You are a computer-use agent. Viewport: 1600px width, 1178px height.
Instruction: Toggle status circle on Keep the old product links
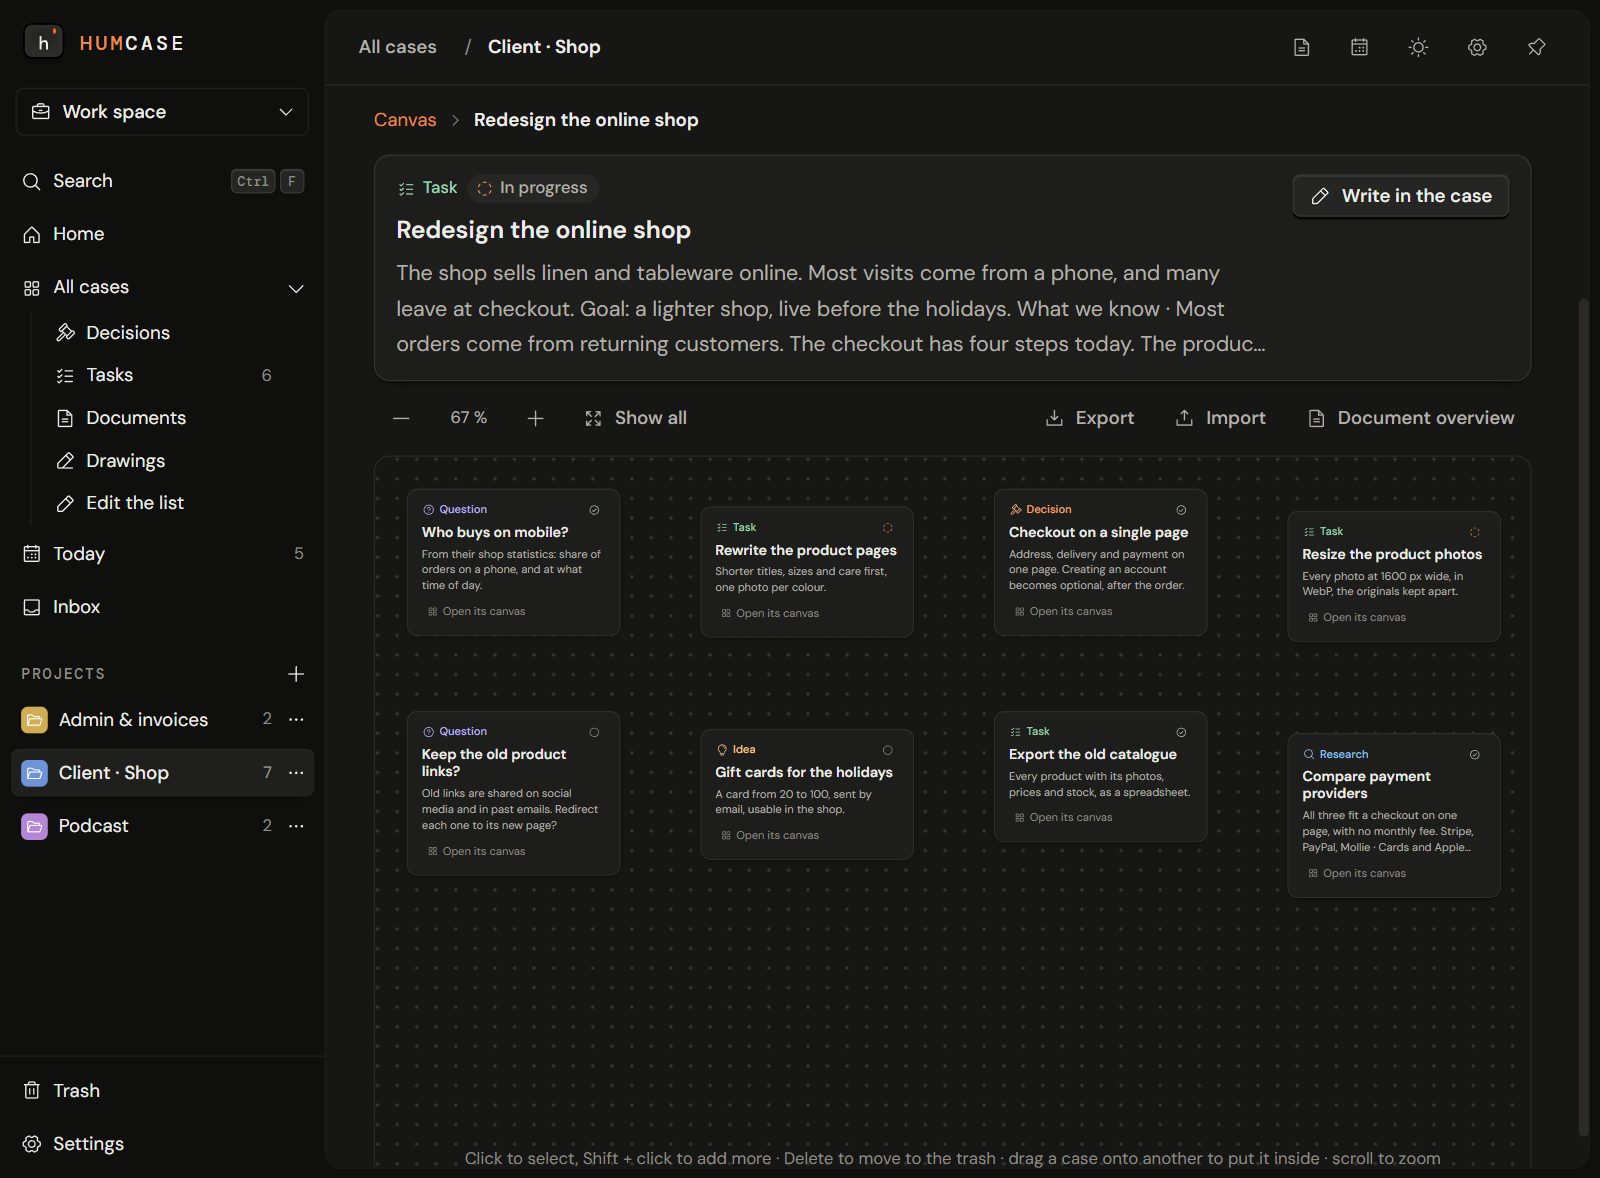click(594, 732)
